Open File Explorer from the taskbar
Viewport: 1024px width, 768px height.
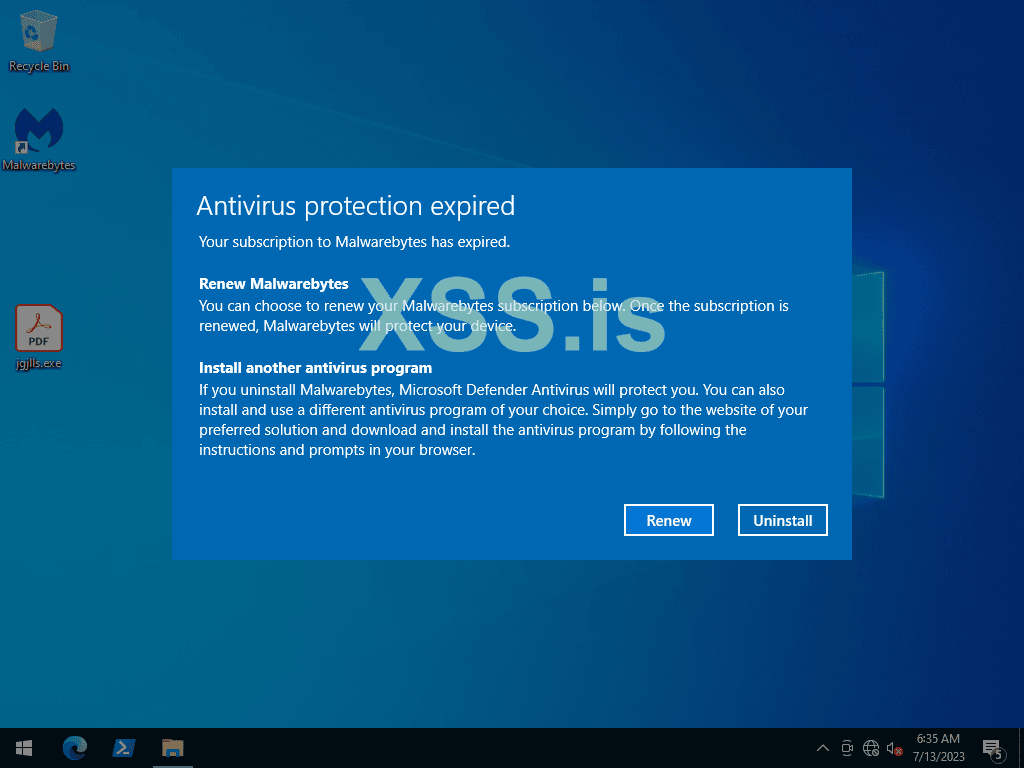coord(173,748)
